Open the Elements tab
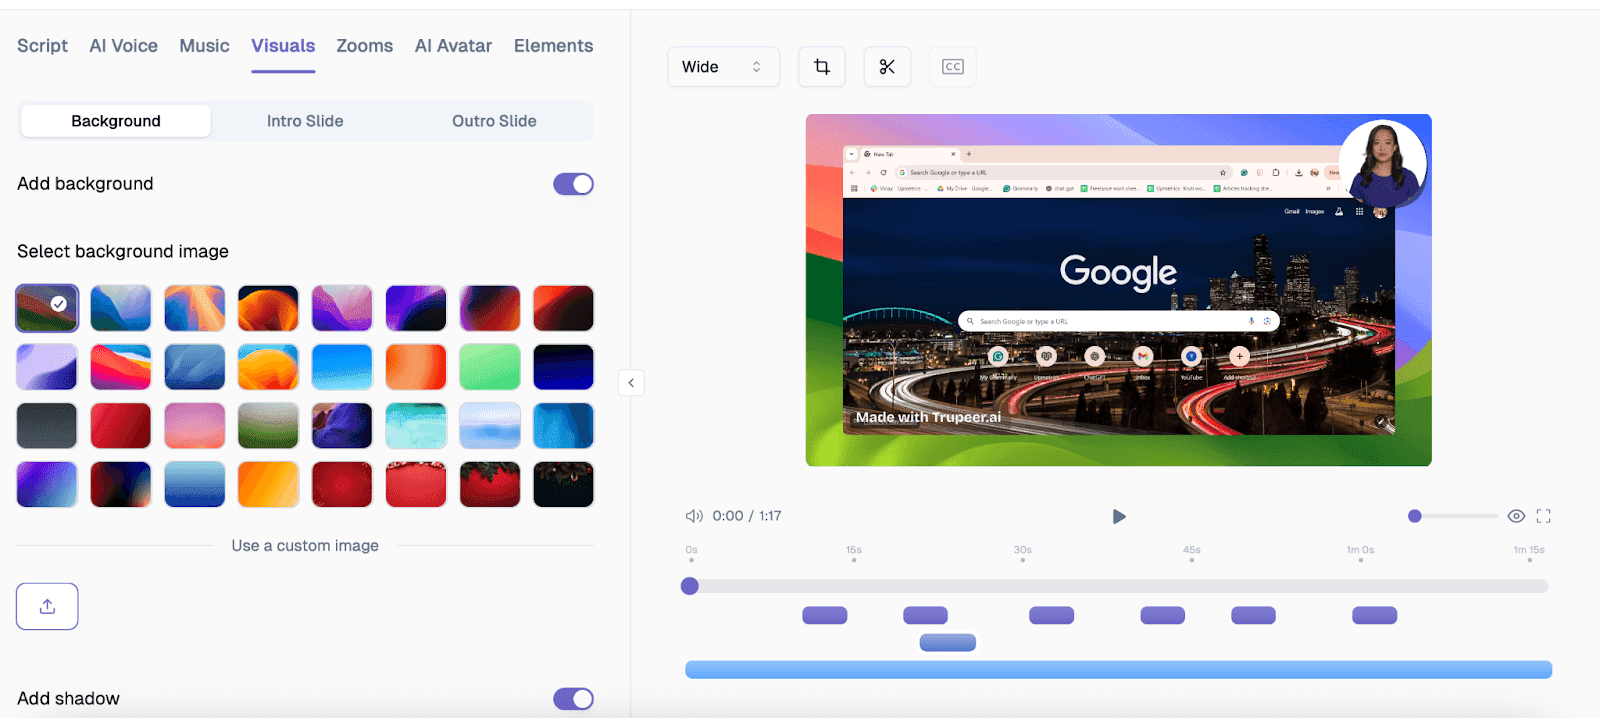The height and width of the screenshot is (718, 1600). [553, 46]
